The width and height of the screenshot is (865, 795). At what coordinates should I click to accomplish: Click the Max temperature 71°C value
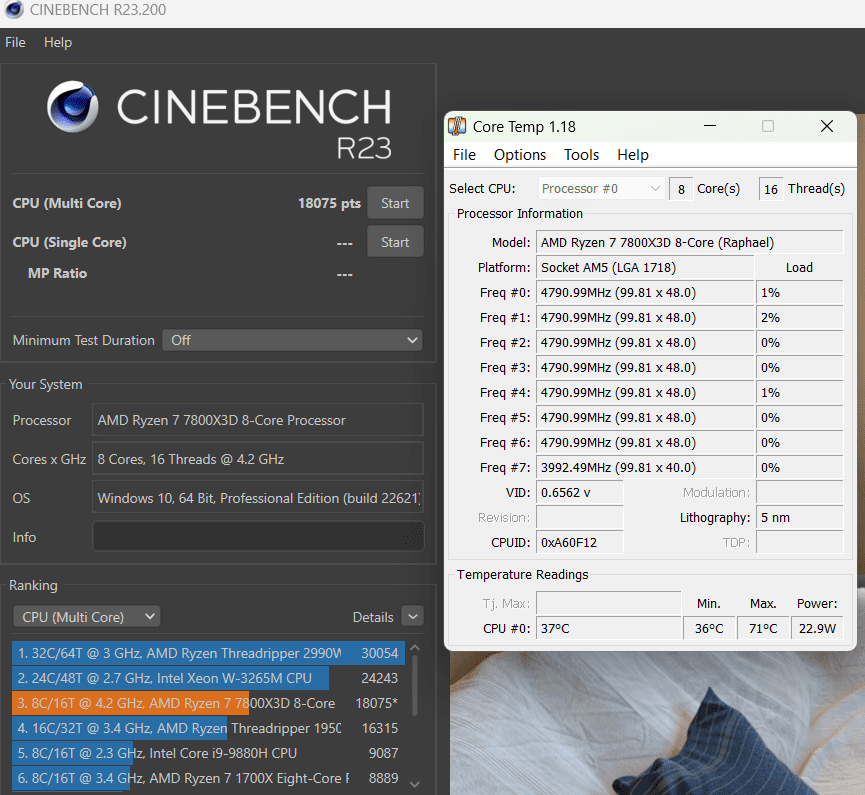pos(763,628)
